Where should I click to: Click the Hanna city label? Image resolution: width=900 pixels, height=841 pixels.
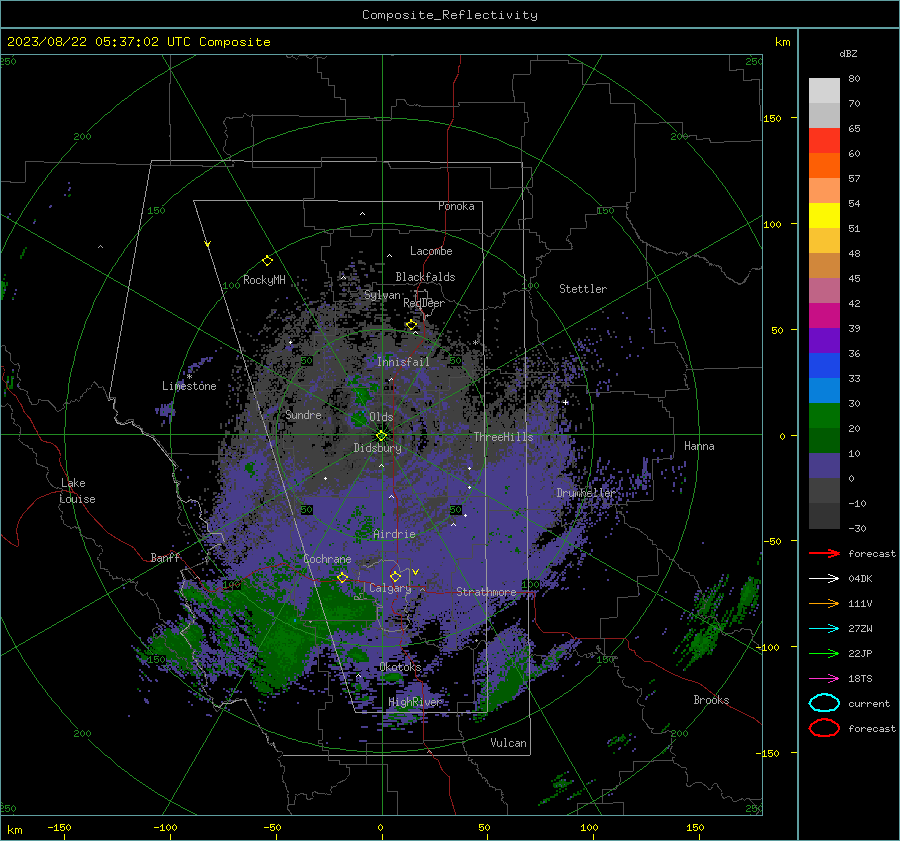tap(699, 446)
